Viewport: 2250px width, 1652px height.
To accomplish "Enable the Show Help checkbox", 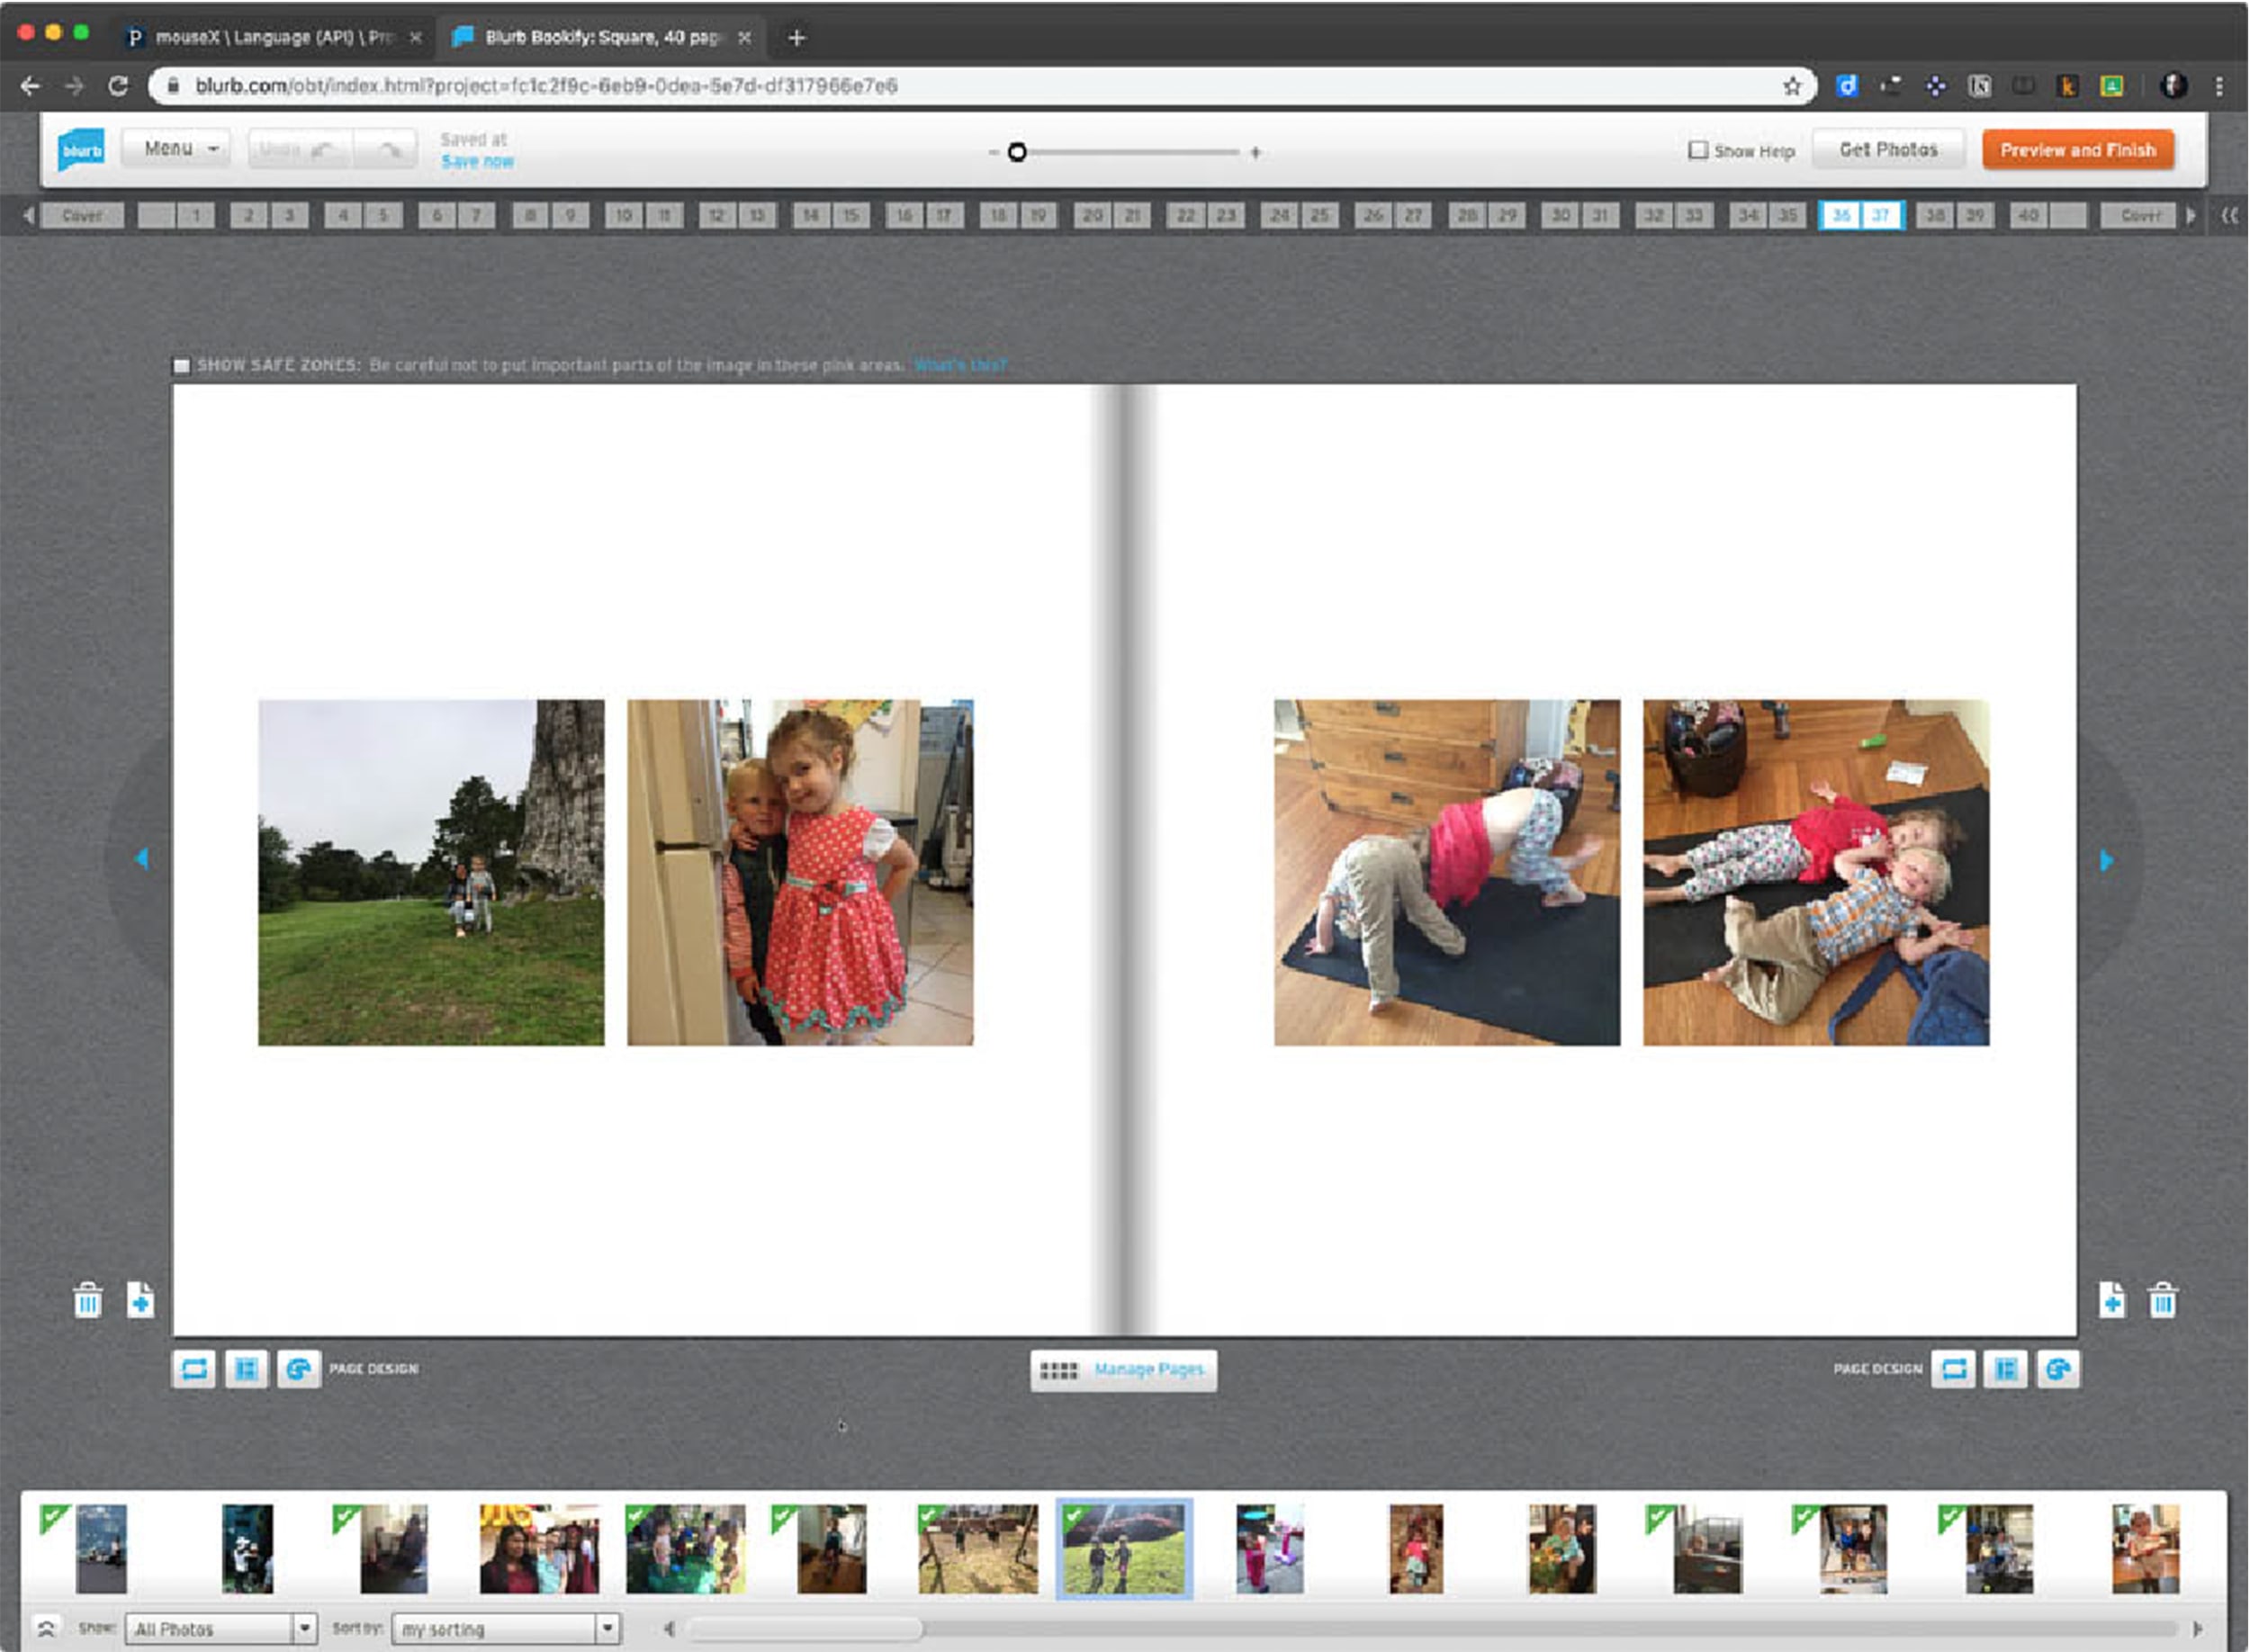I will tap(1697, 150).
